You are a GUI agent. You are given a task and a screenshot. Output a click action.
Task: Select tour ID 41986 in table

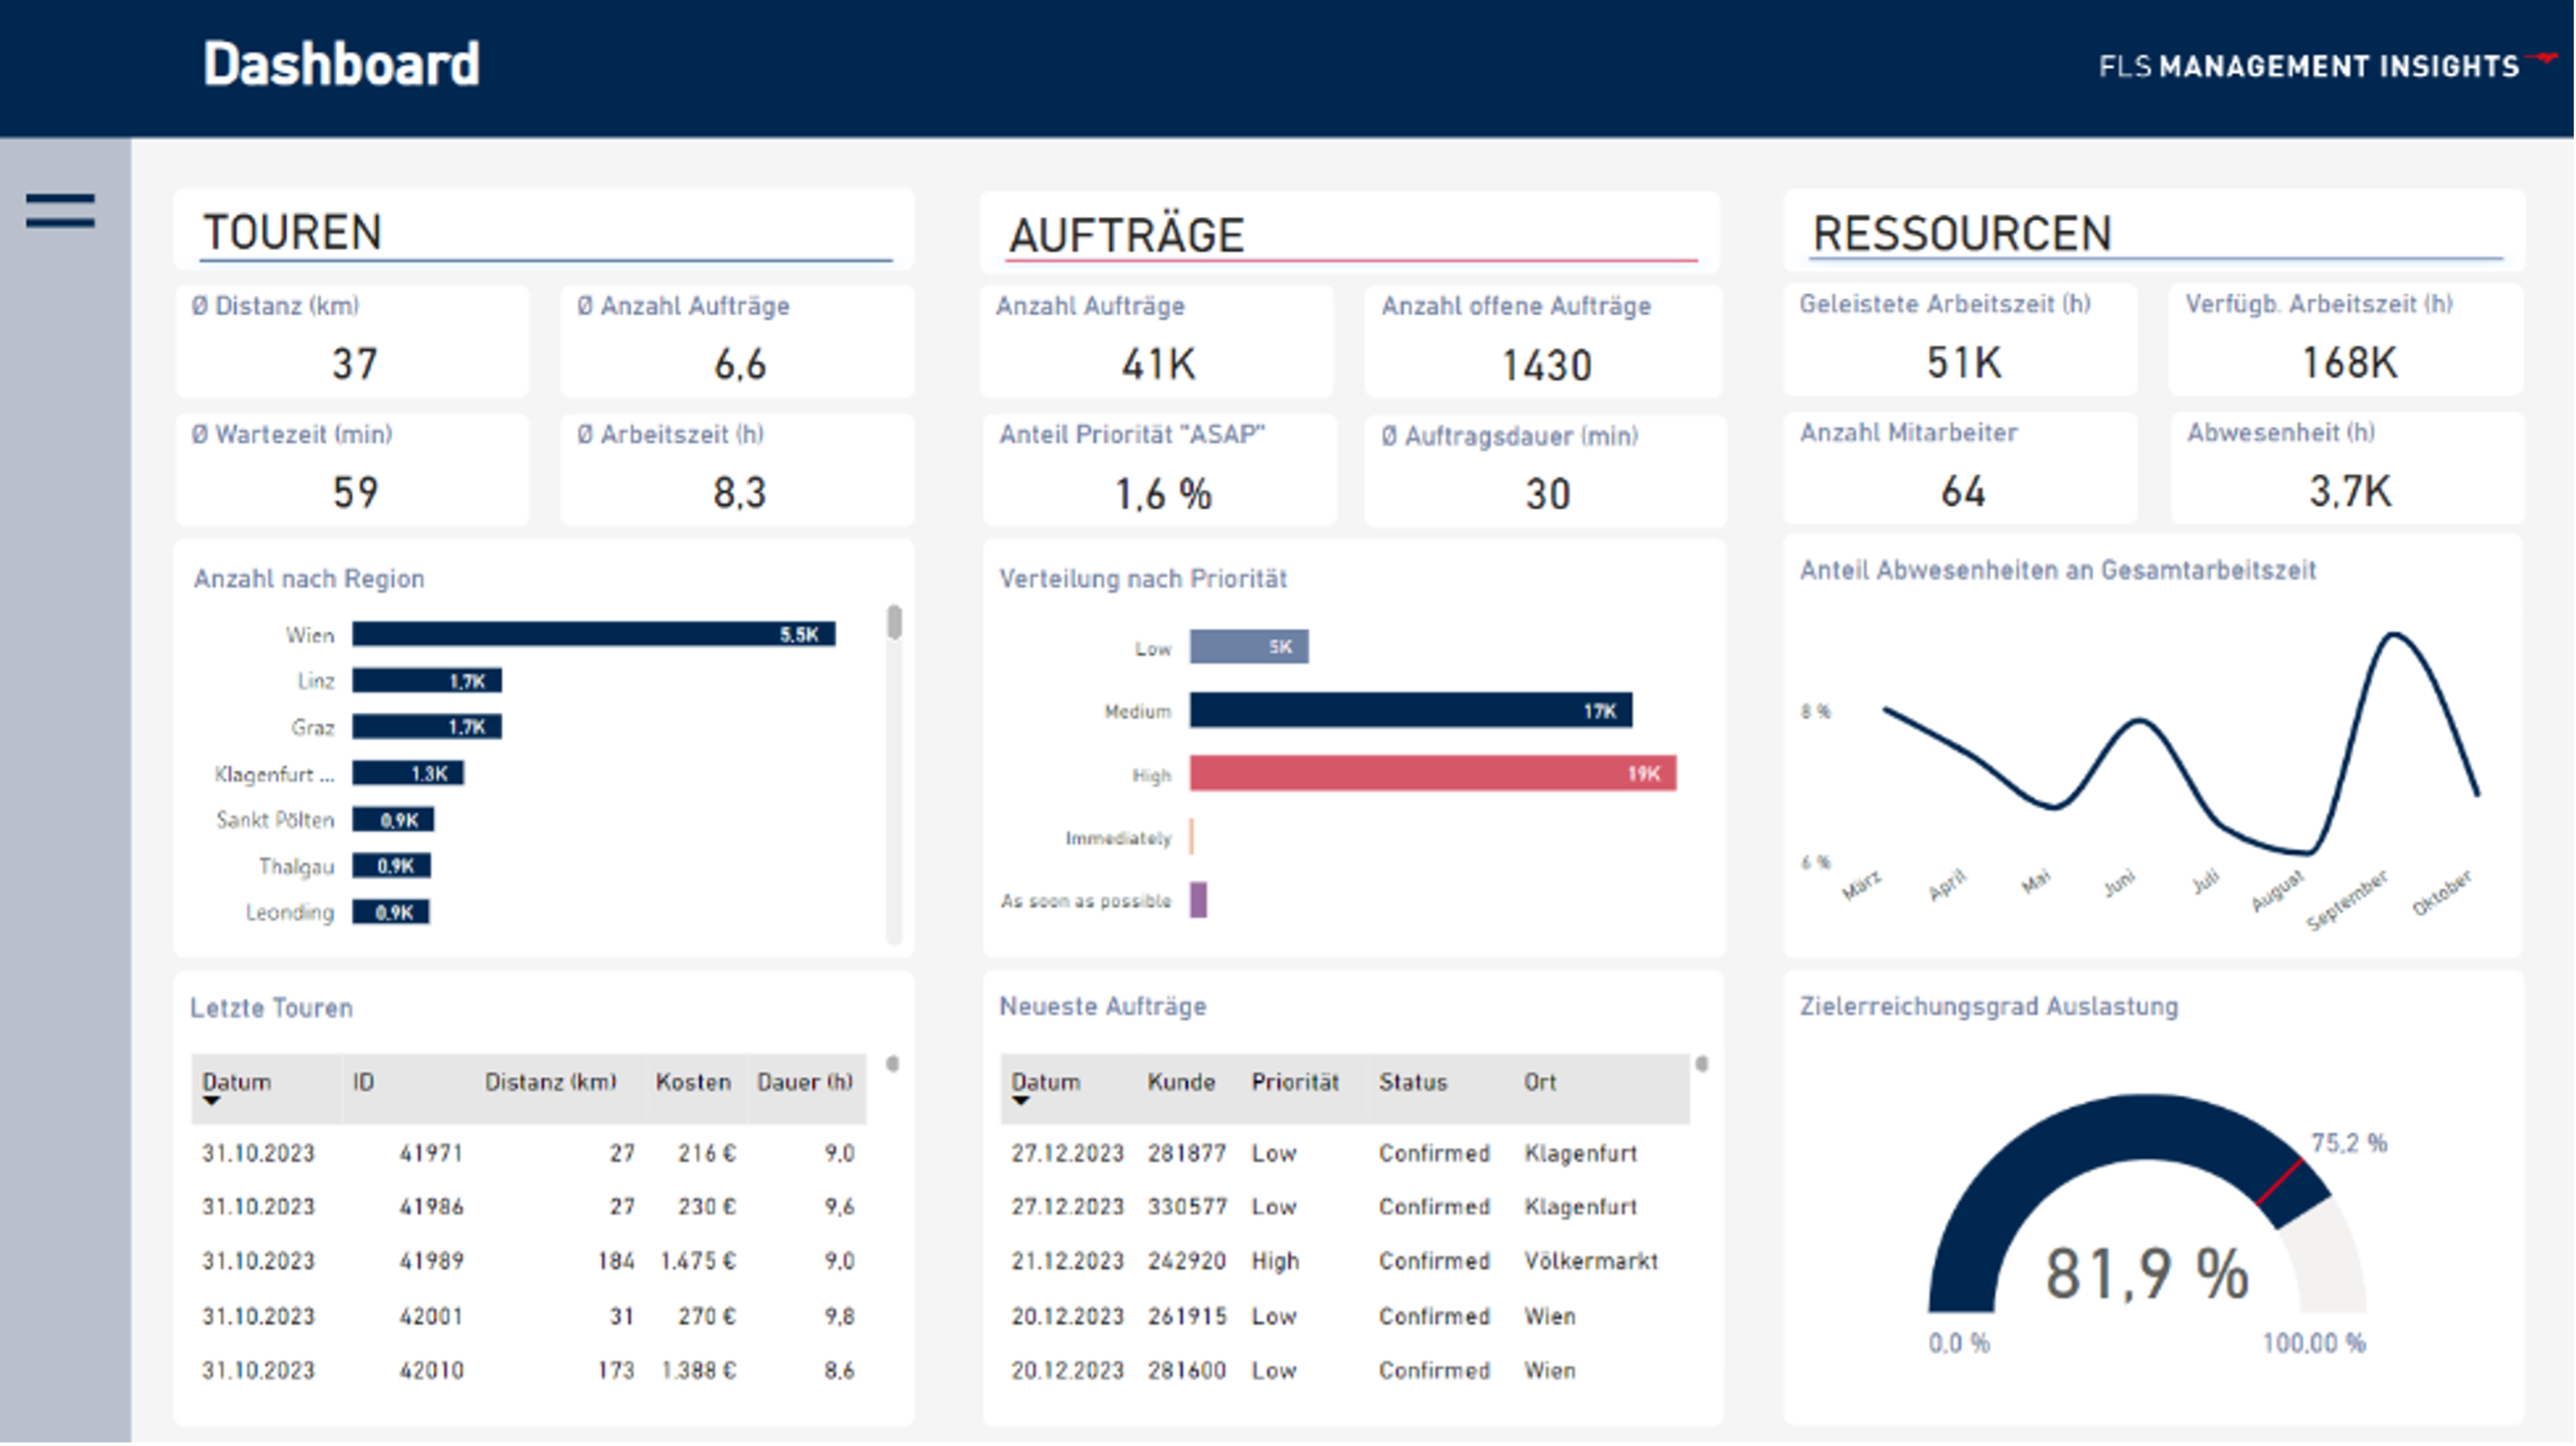click(x=431, y=1207)
